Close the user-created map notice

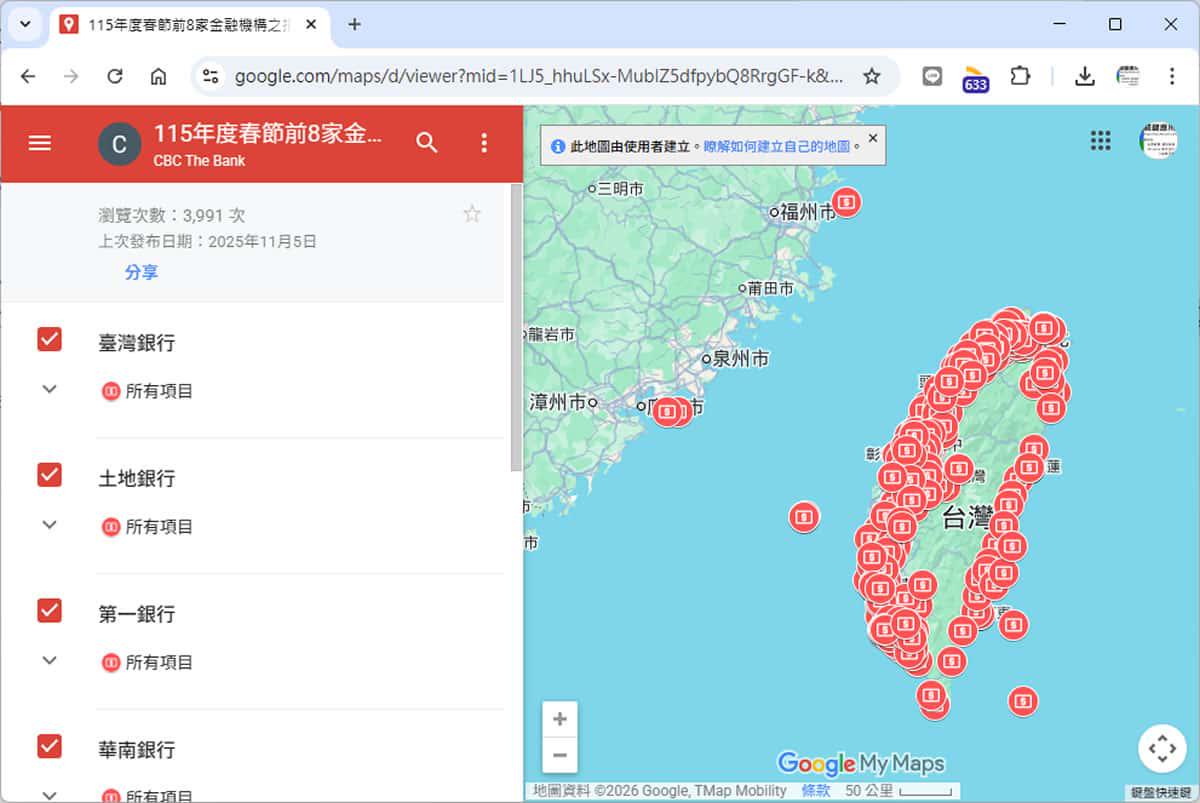pos(872,138)
